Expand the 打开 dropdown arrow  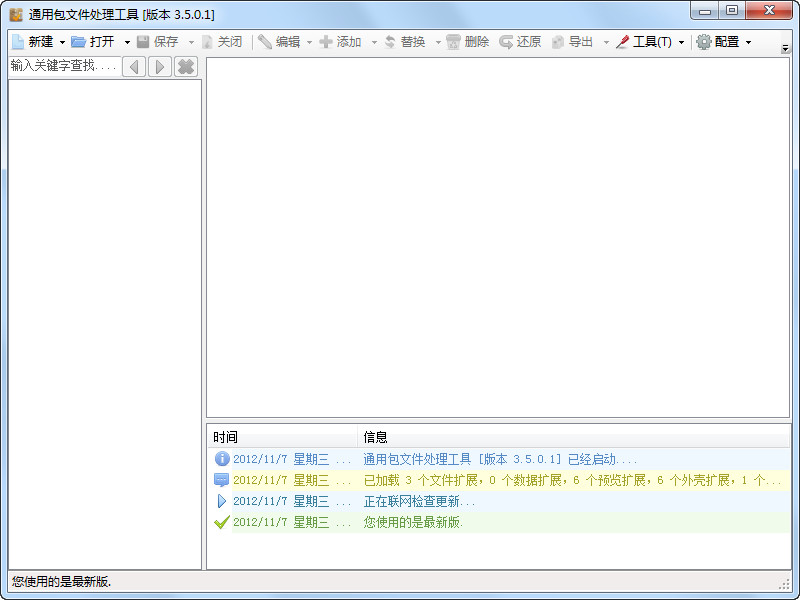point(127,42)
